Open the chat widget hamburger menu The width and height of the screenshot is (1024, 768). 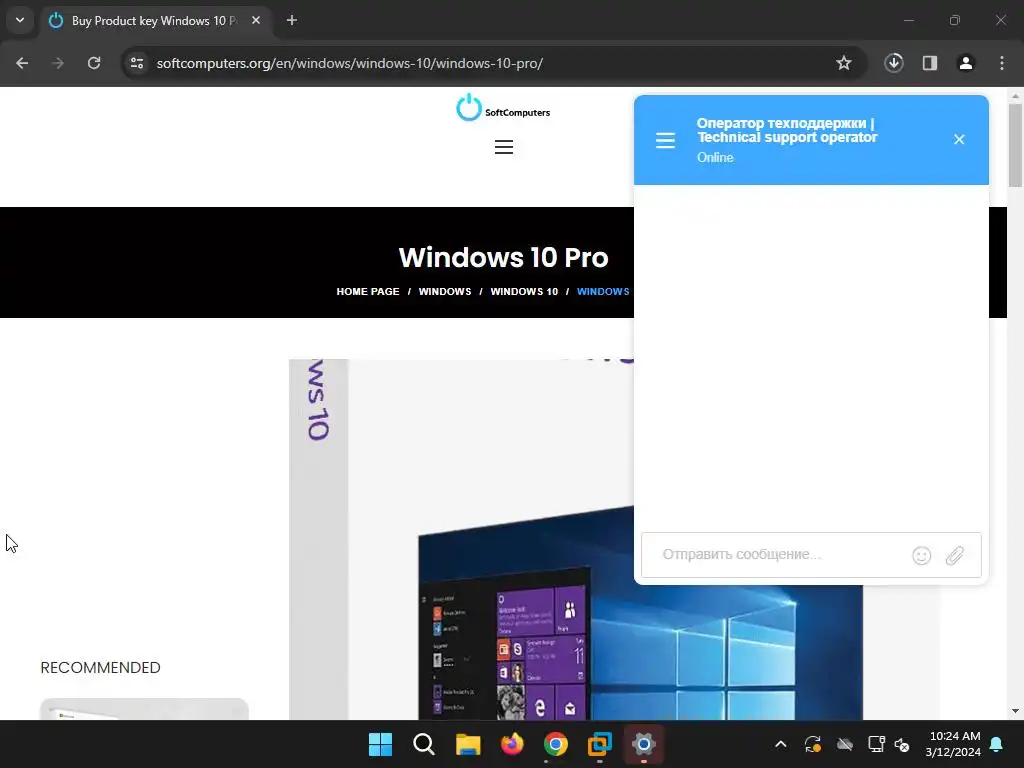coord(665,140)
